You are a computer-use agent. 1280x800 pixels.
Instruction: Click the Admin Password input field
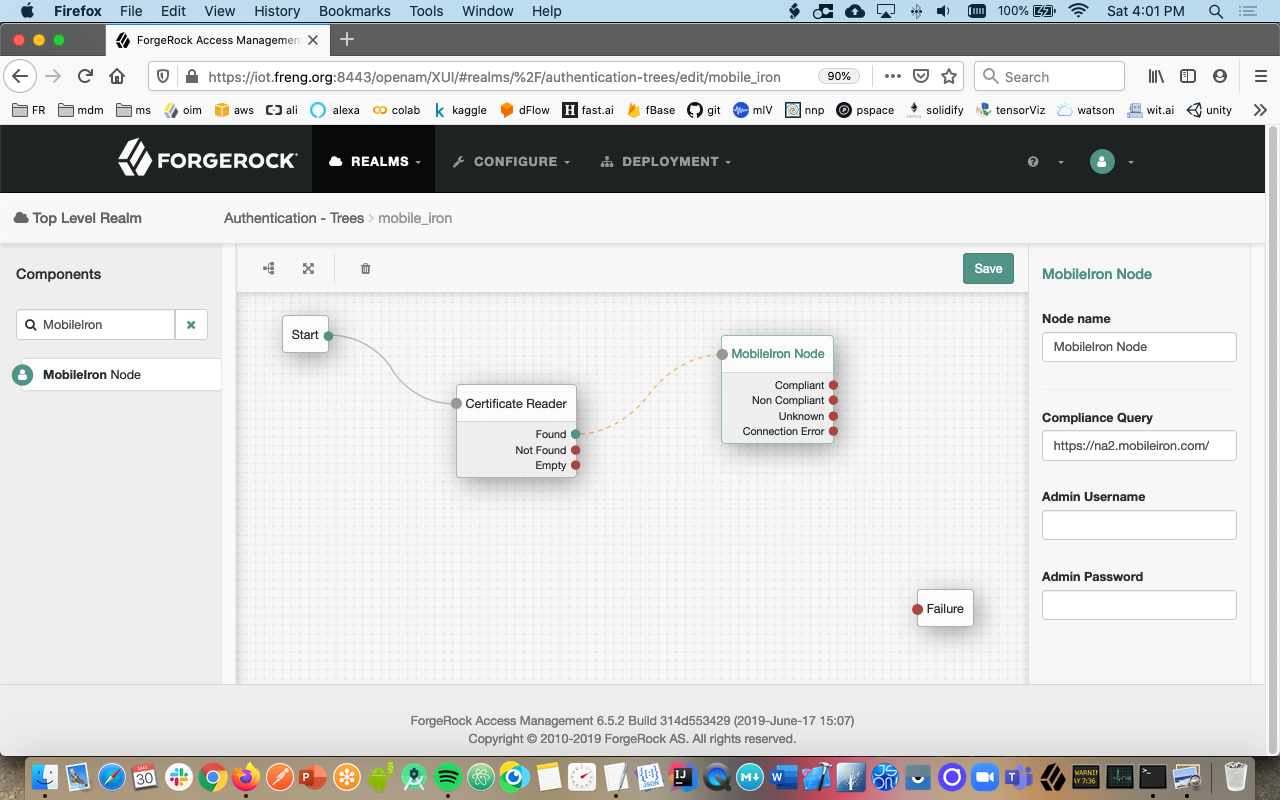pos(1139,605)
